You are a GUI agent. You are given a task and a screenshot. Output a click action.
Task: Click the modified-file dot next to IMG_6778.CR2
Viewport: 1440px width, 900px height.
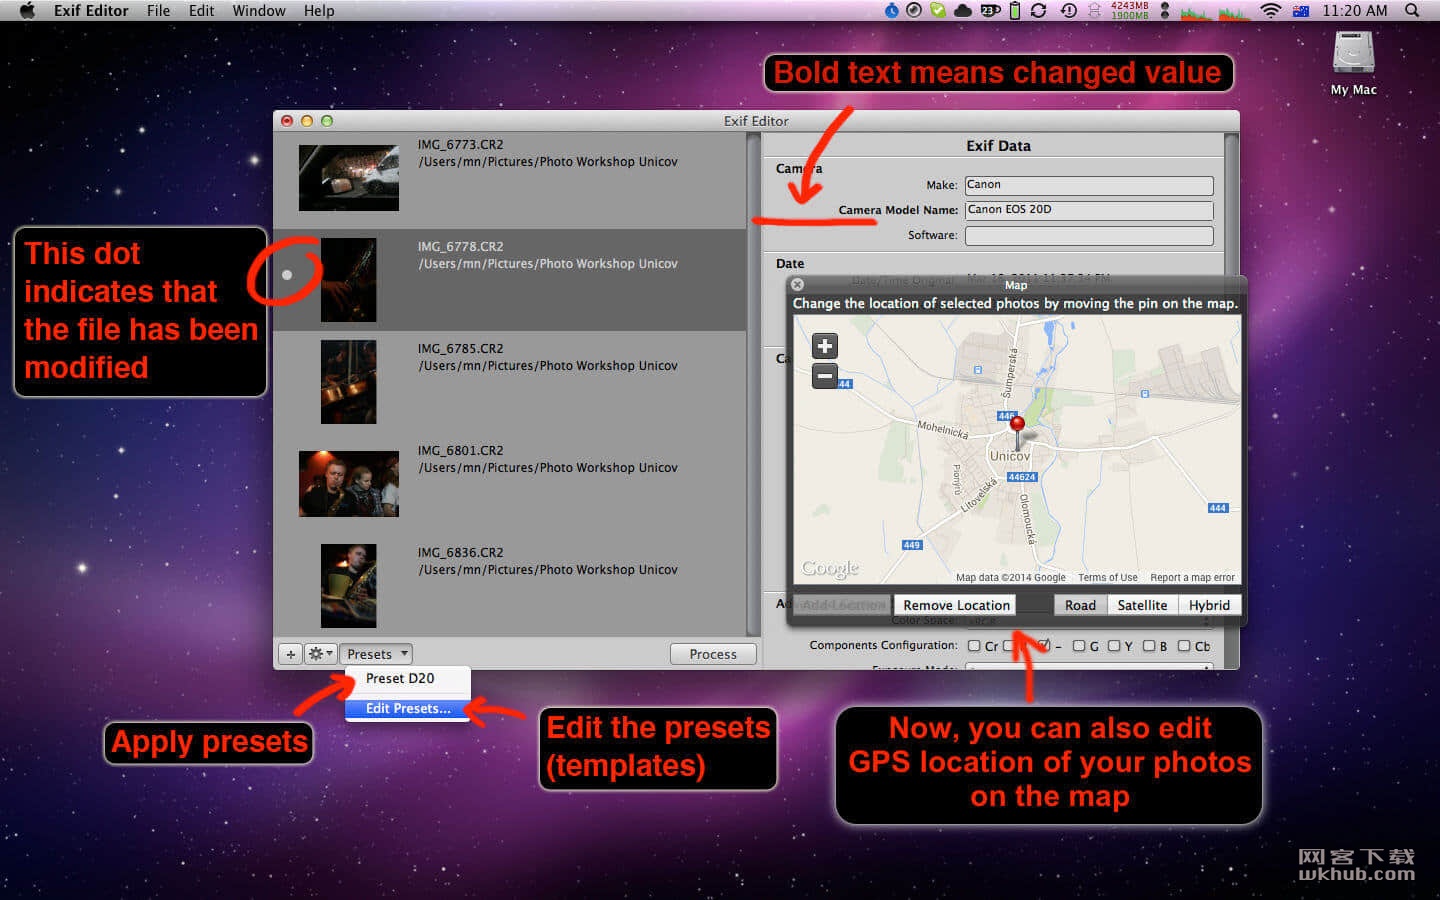(x=287, y=274)
